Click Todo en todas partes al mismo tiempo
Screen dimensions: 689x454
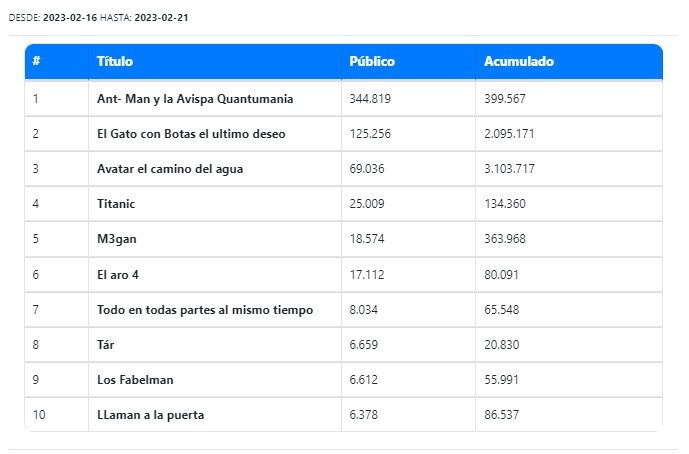pyautogui.click(x=205, y=310)
